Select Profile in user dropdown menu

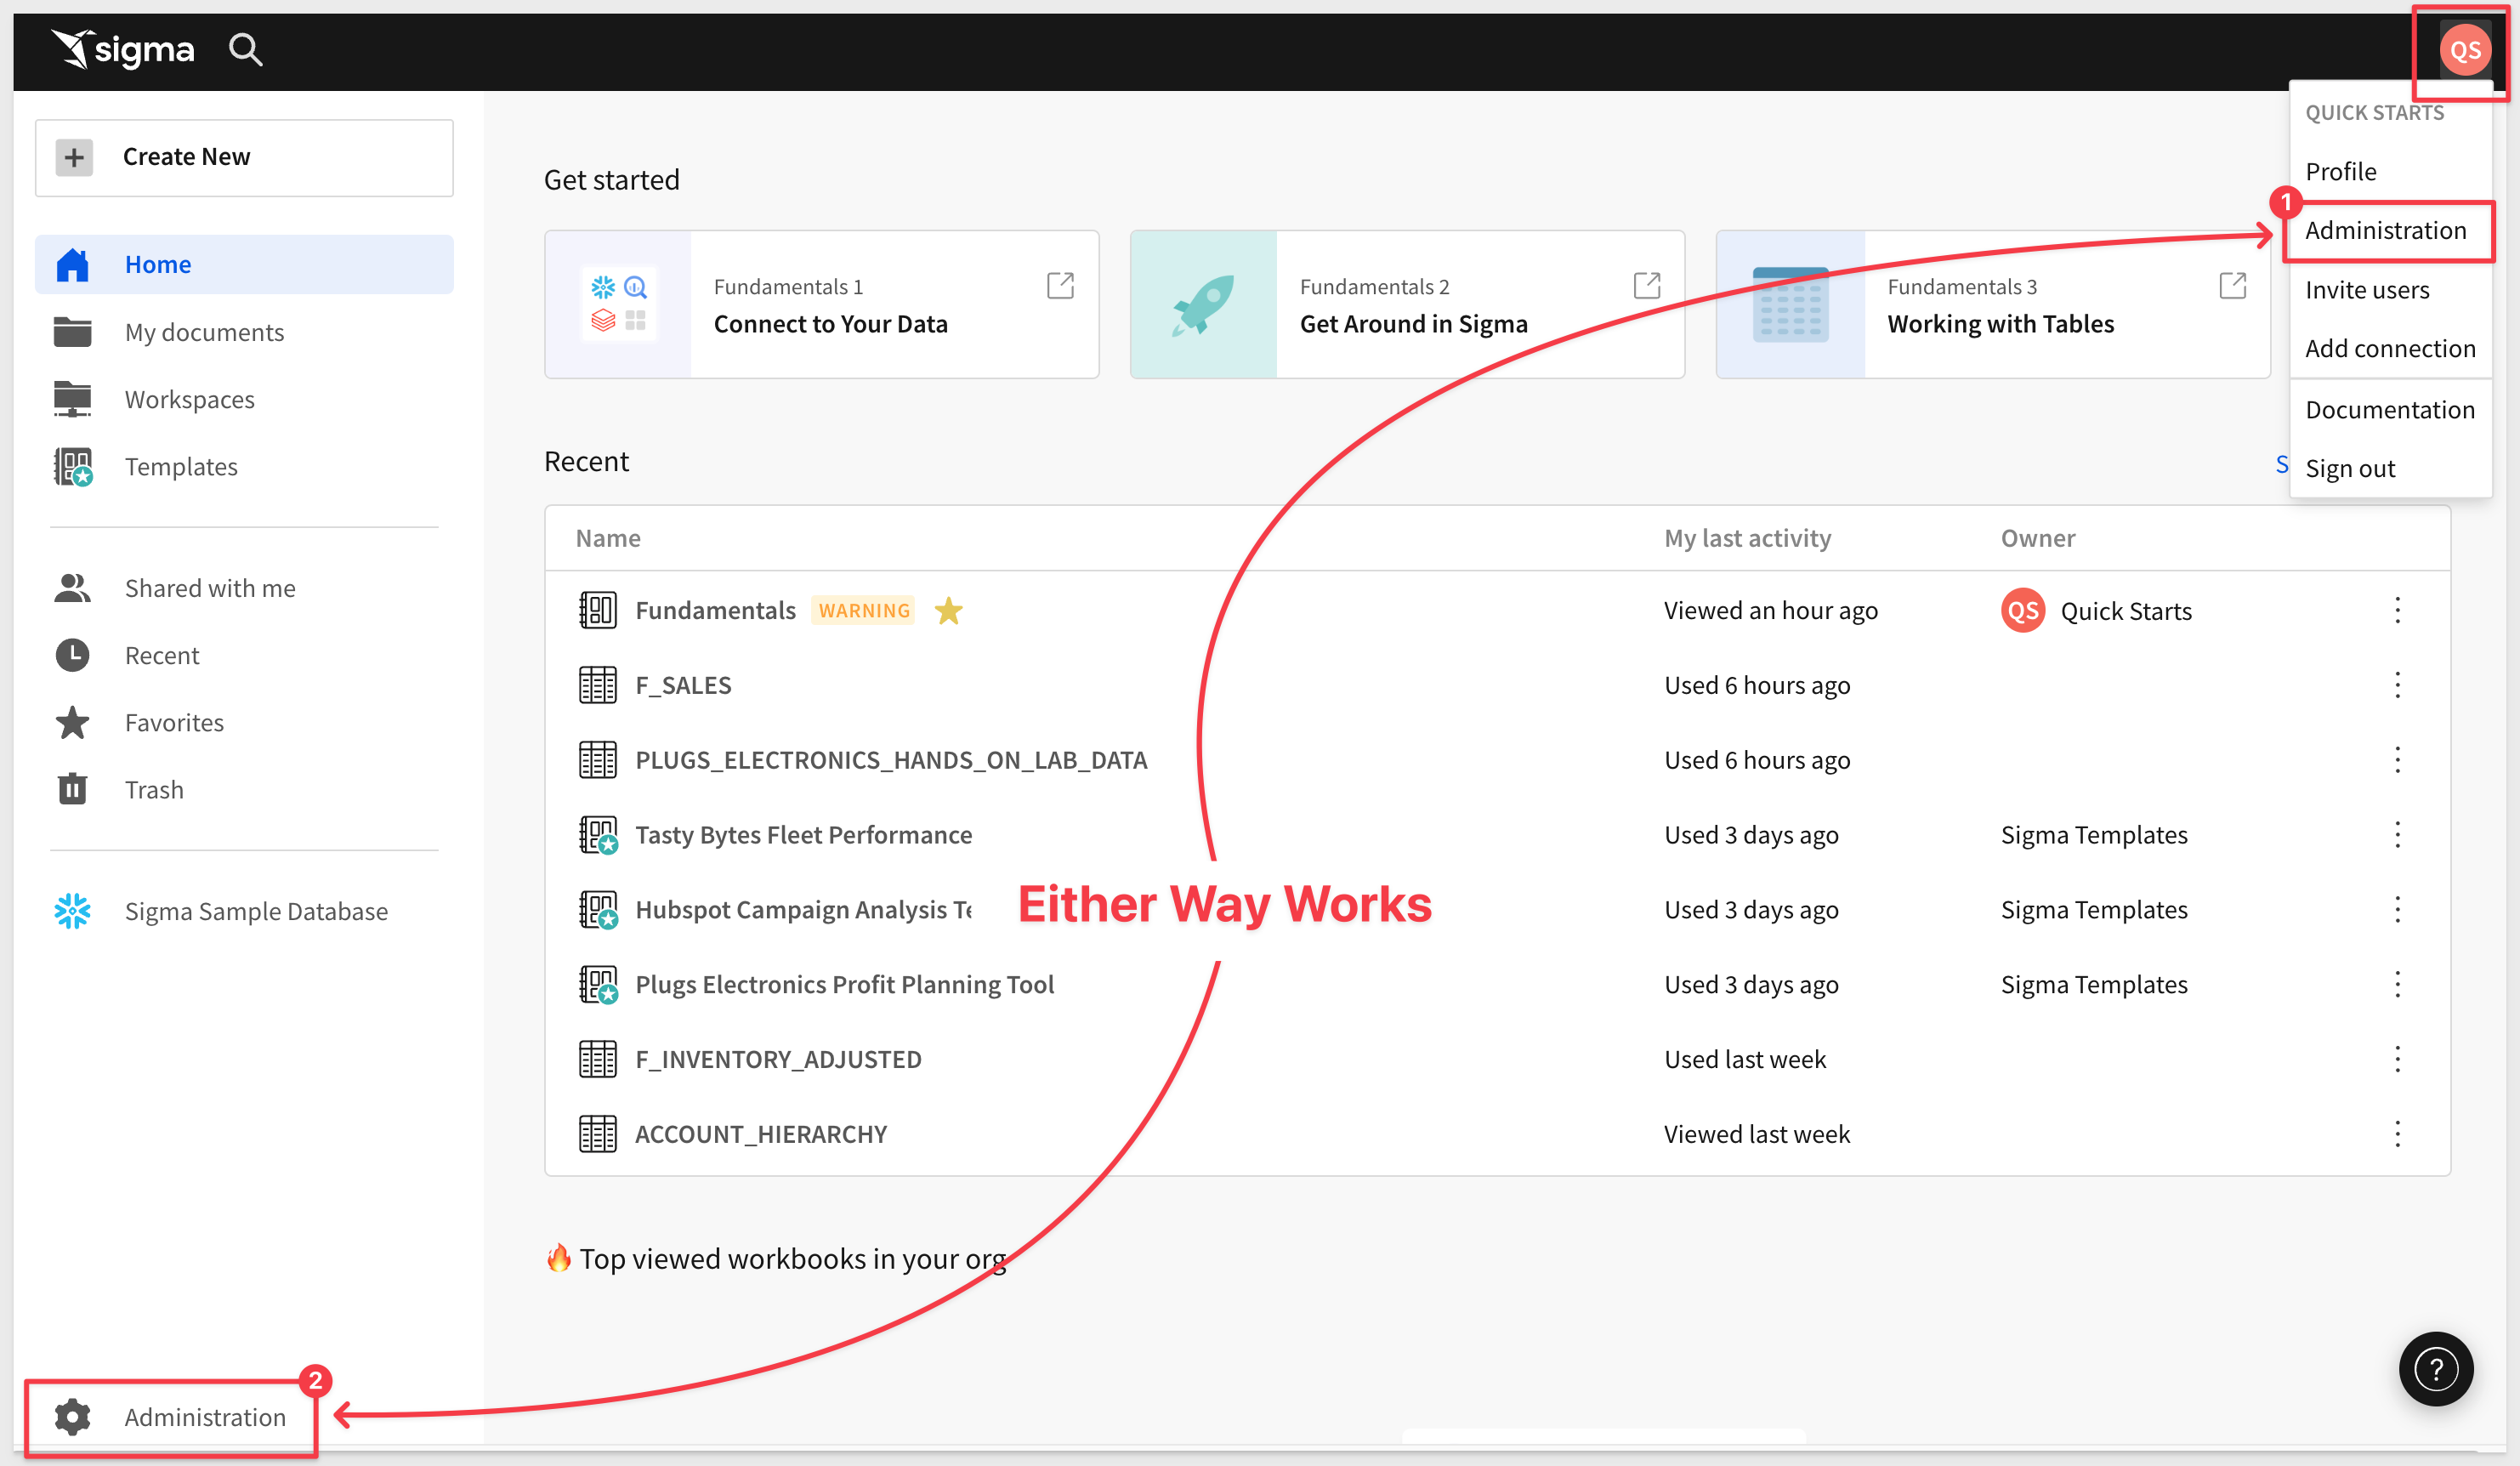(x=2390, y=171)
